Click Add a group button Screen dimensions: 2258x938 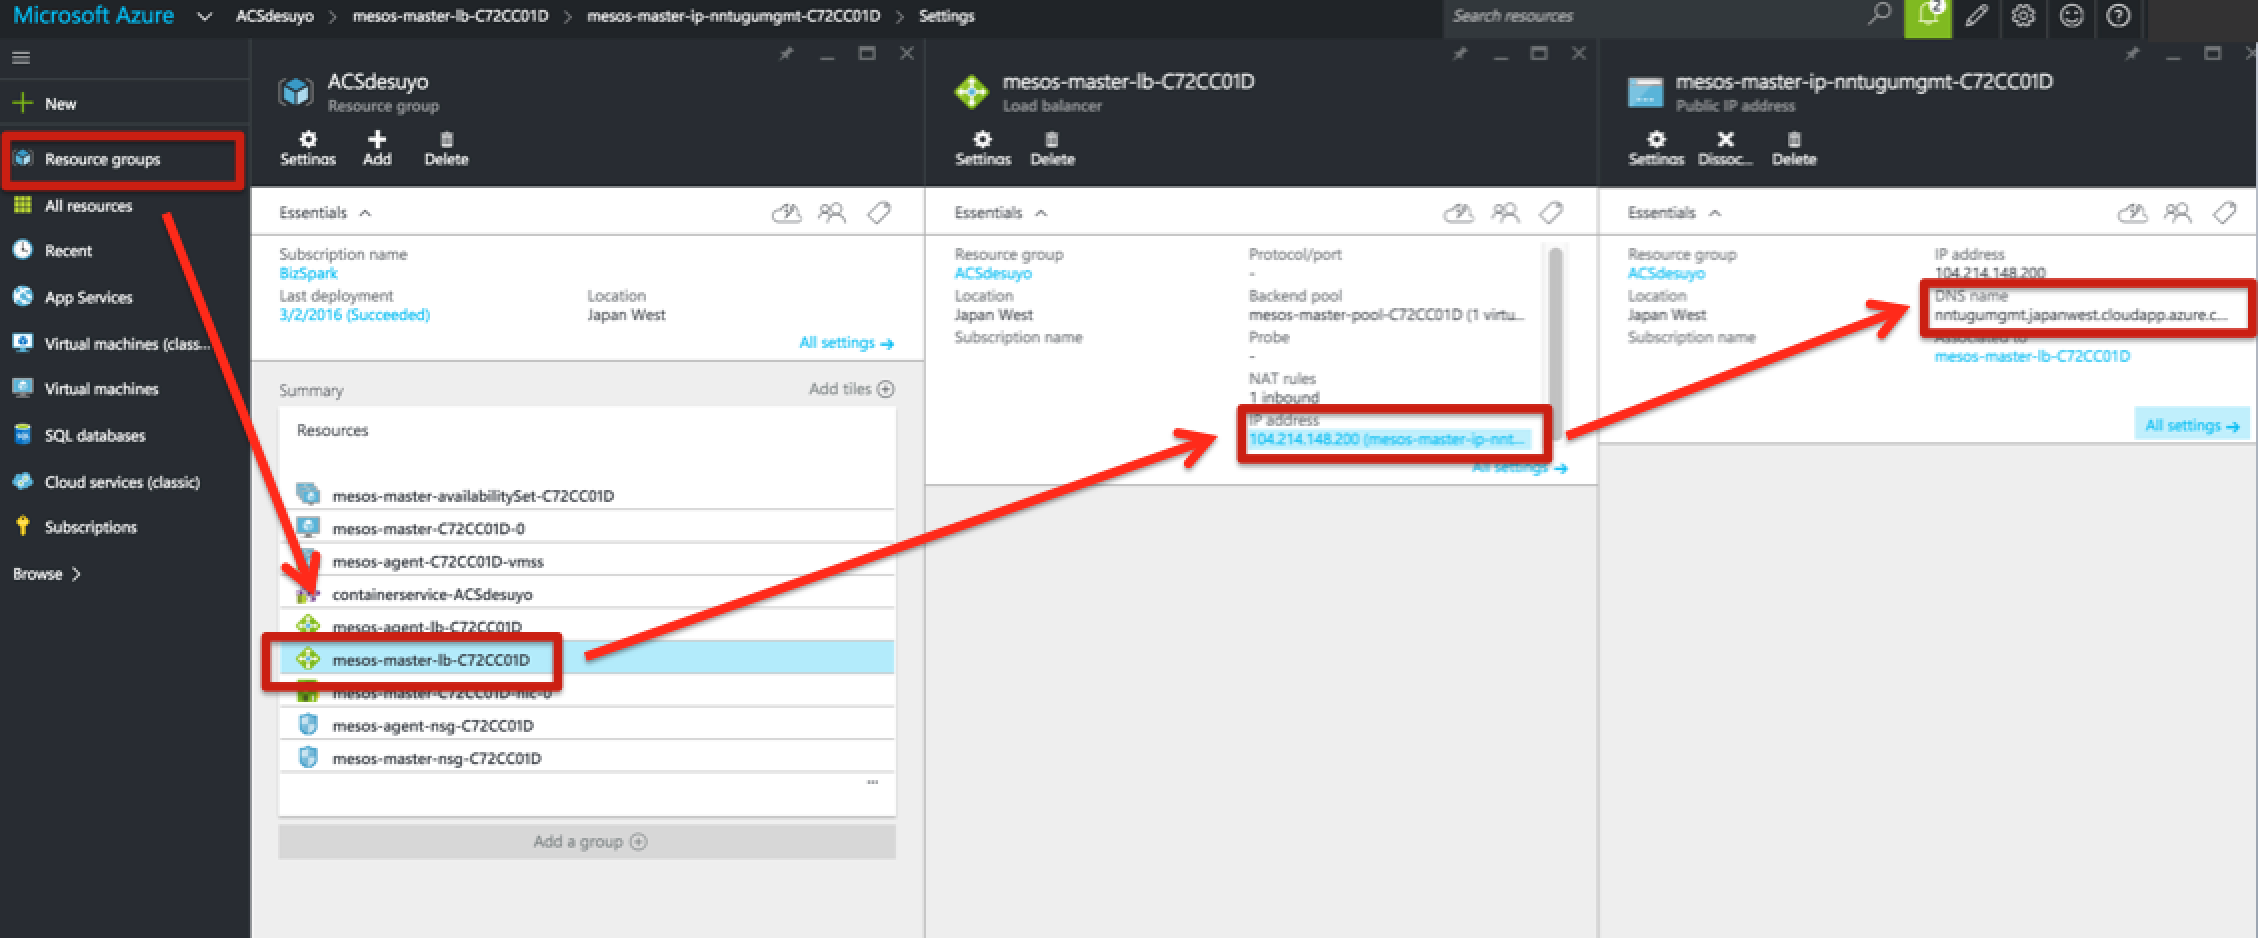click(587, 842)
